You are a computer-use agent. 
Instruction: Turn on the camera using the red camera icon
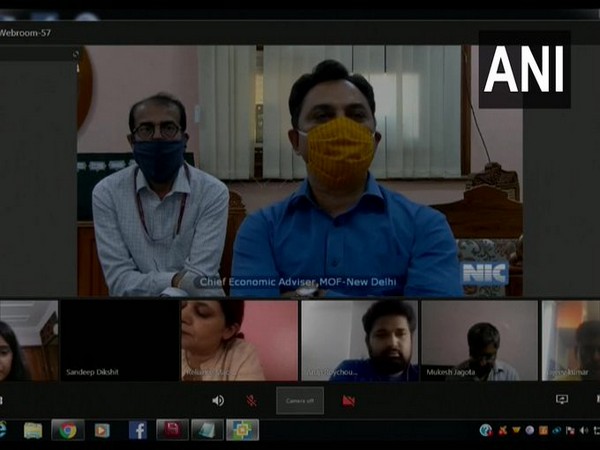click(x=349, y=400)
